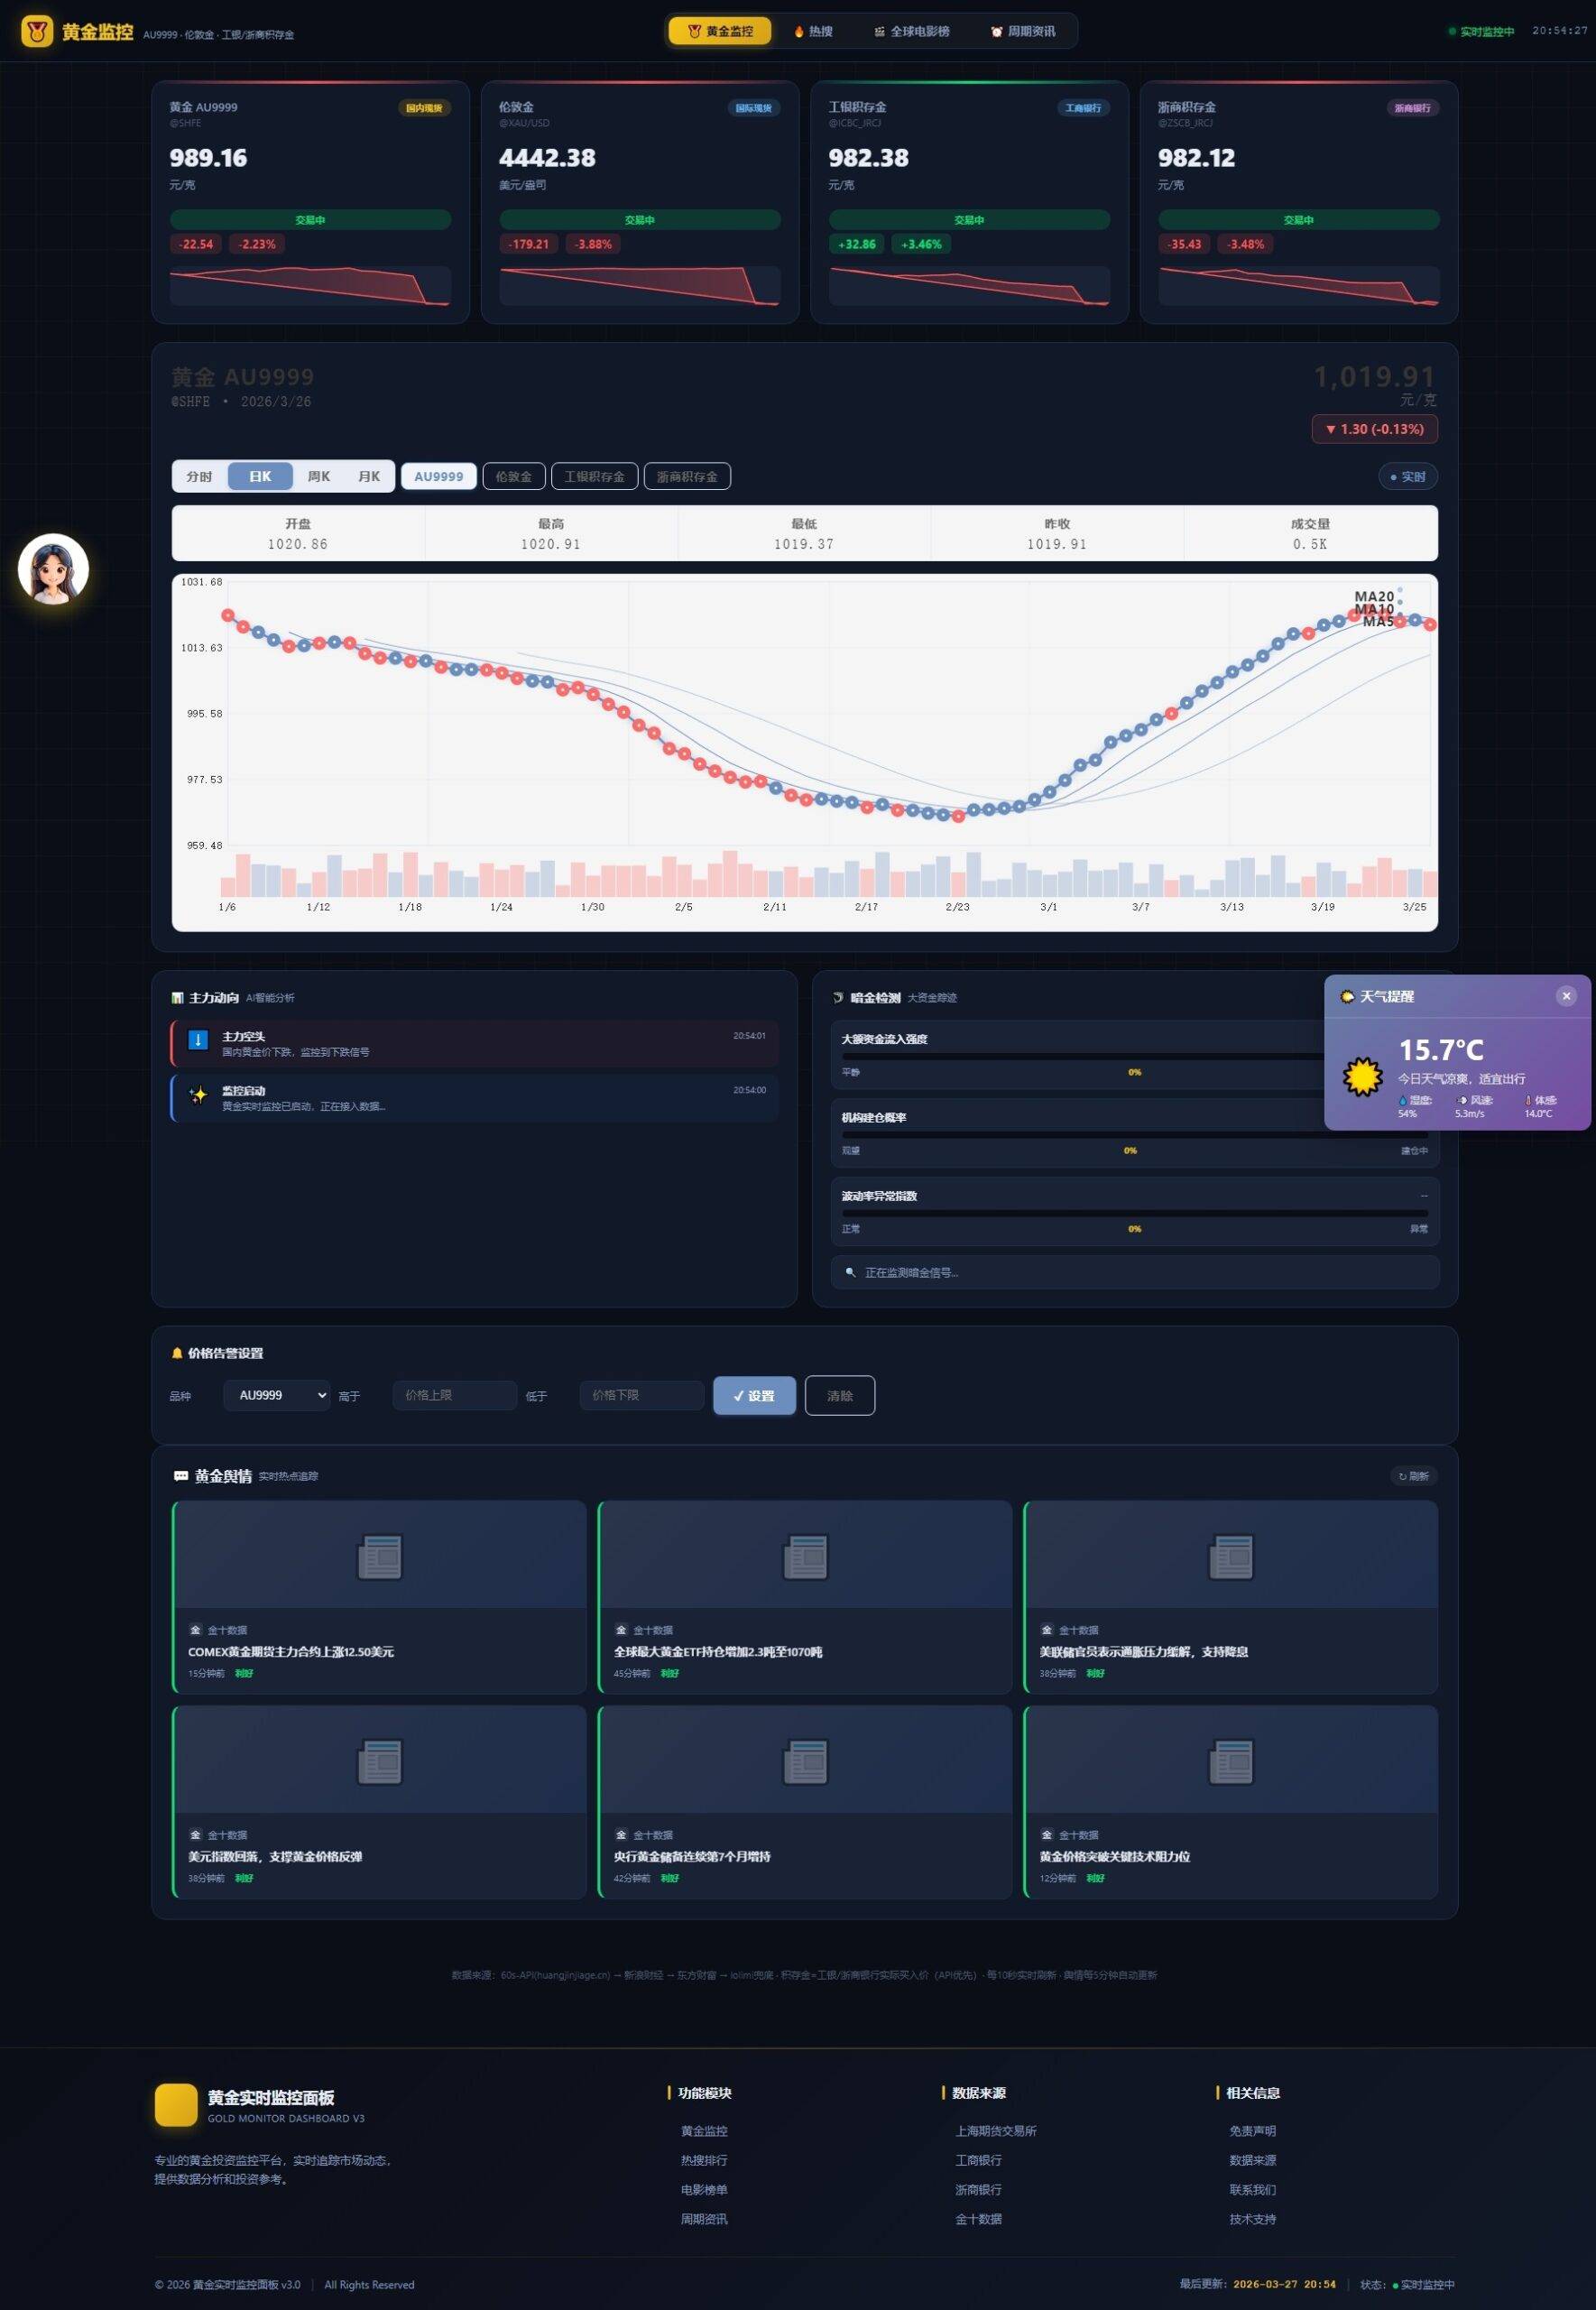The height and width of the screenshot is (2310, 1596).
Task: Click the yellow footer logo square
Action: (176, 2105)
